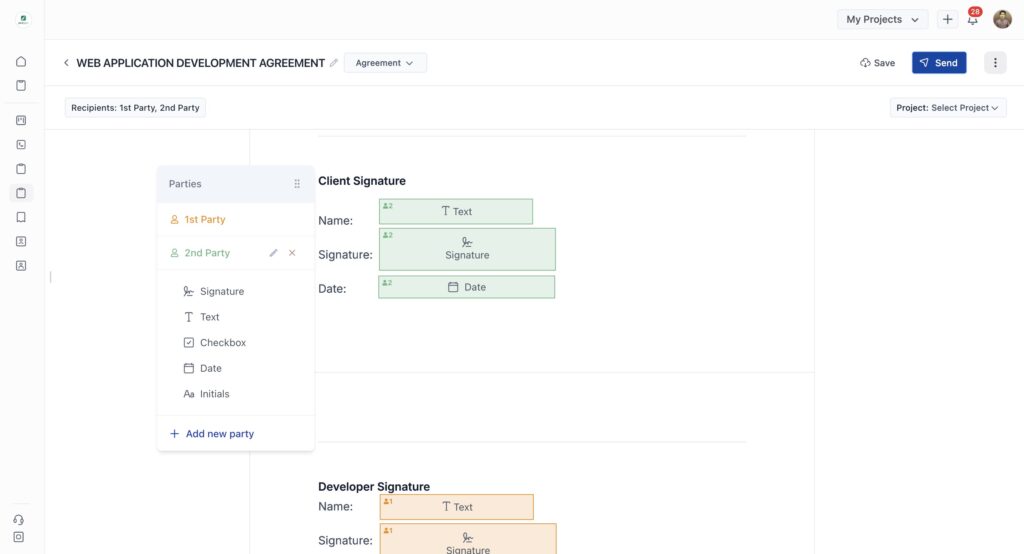1024x554 pixels.
Task: Click the plus icon in top bar
Action: (947, 20)
